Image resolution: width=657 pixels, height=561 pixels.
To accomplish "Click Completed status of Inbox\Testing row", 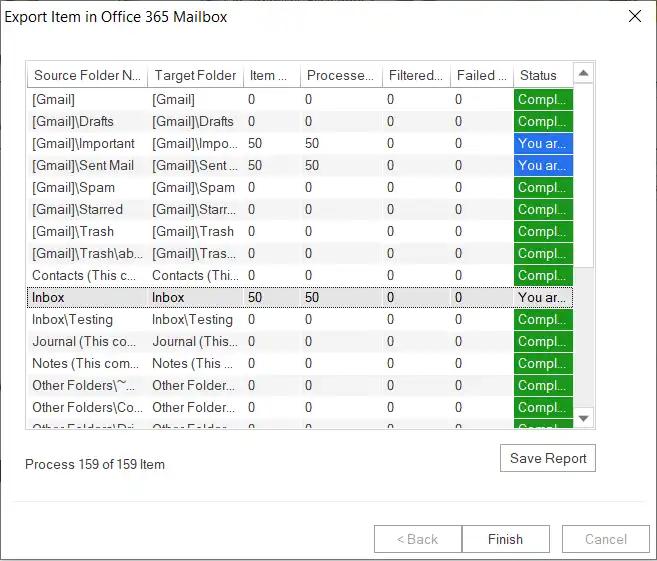I will [x=543, y=320].
